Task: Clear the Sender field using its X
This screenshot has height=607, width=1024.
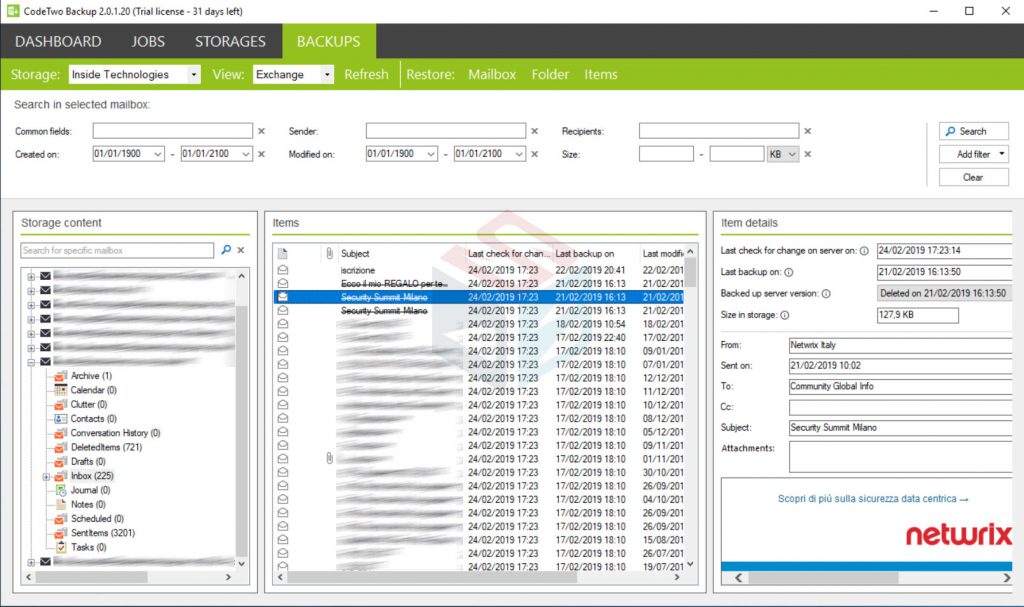Action: pyautogui.click(x=534, y=131)
